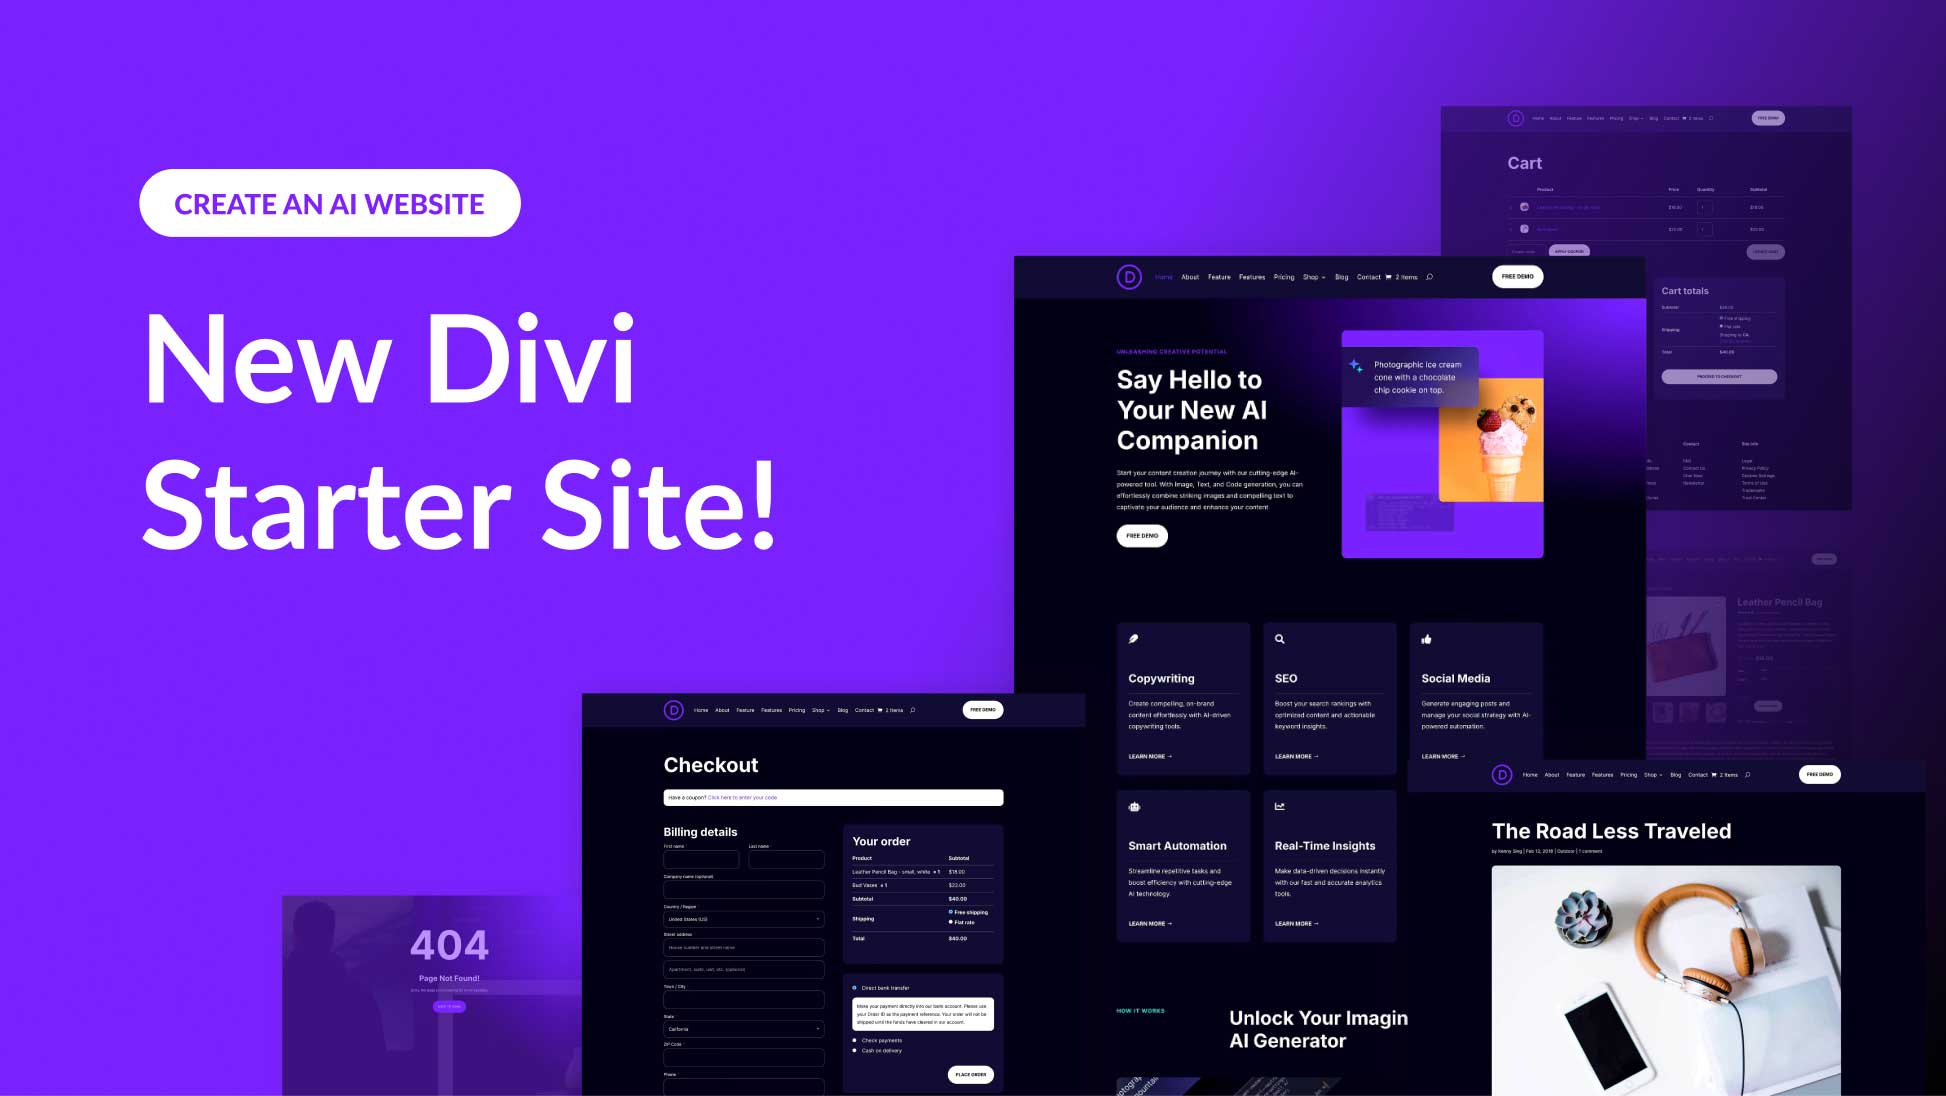Click the Real-Time Insights chart icon
1946x1096 pixels.
pyautogui.click(x=1280, y=806)
